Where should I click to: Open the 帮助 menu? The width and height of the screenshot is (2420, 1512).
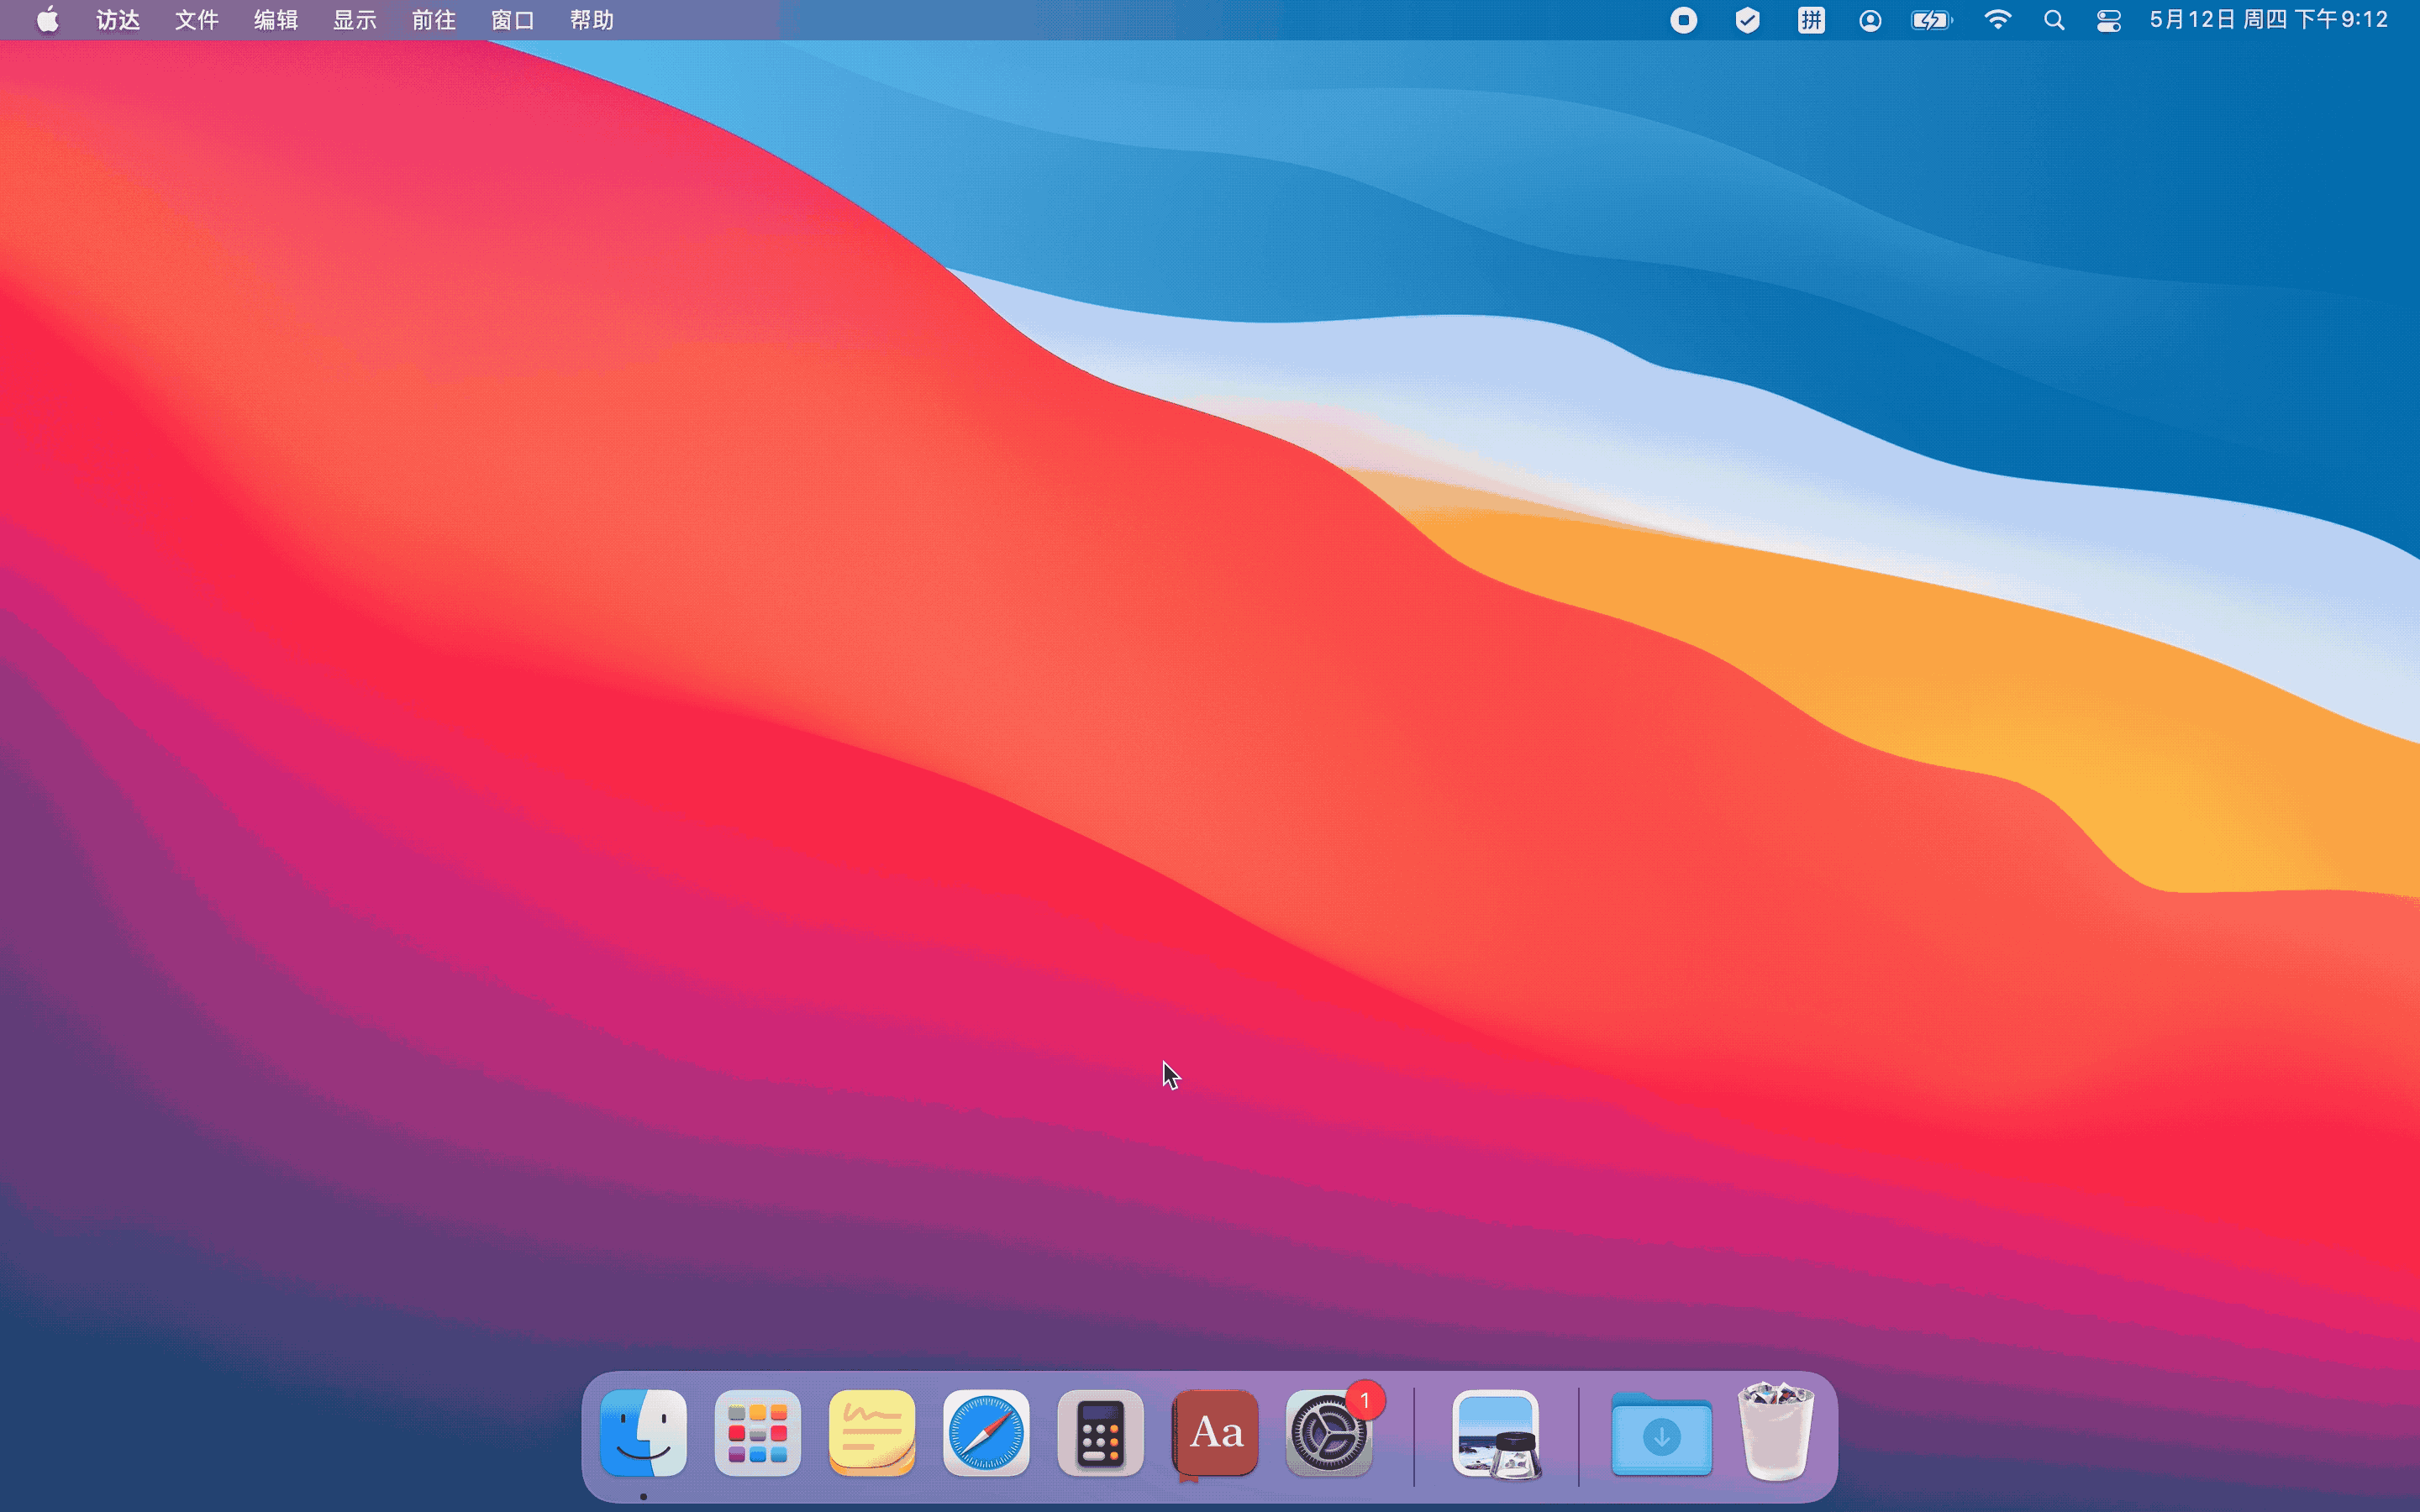tap(591, 20)
